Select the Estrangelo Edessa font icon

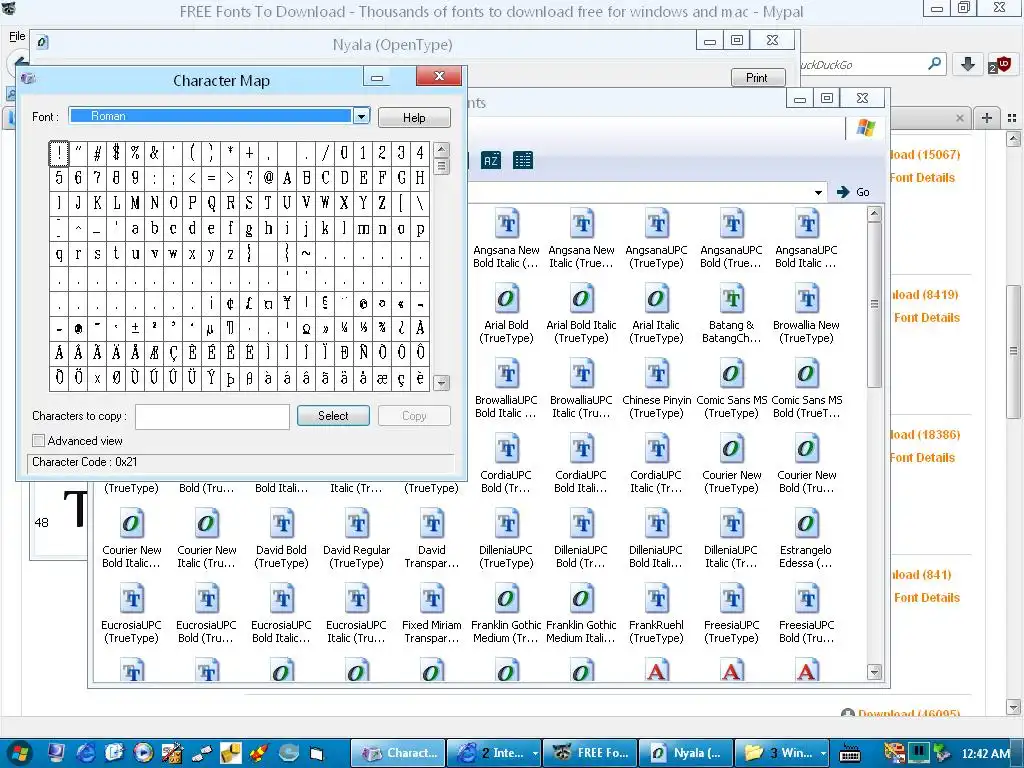807,524
